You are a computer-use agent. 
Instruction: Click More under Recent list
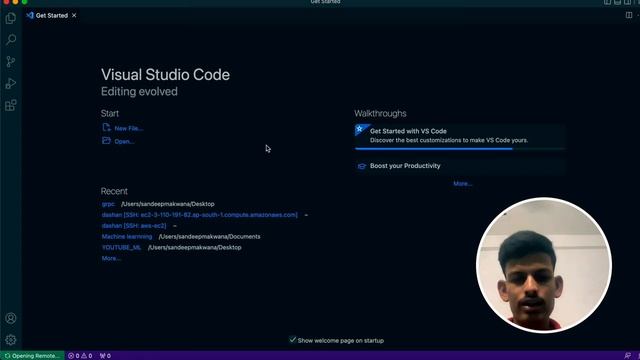coord(111,258)
